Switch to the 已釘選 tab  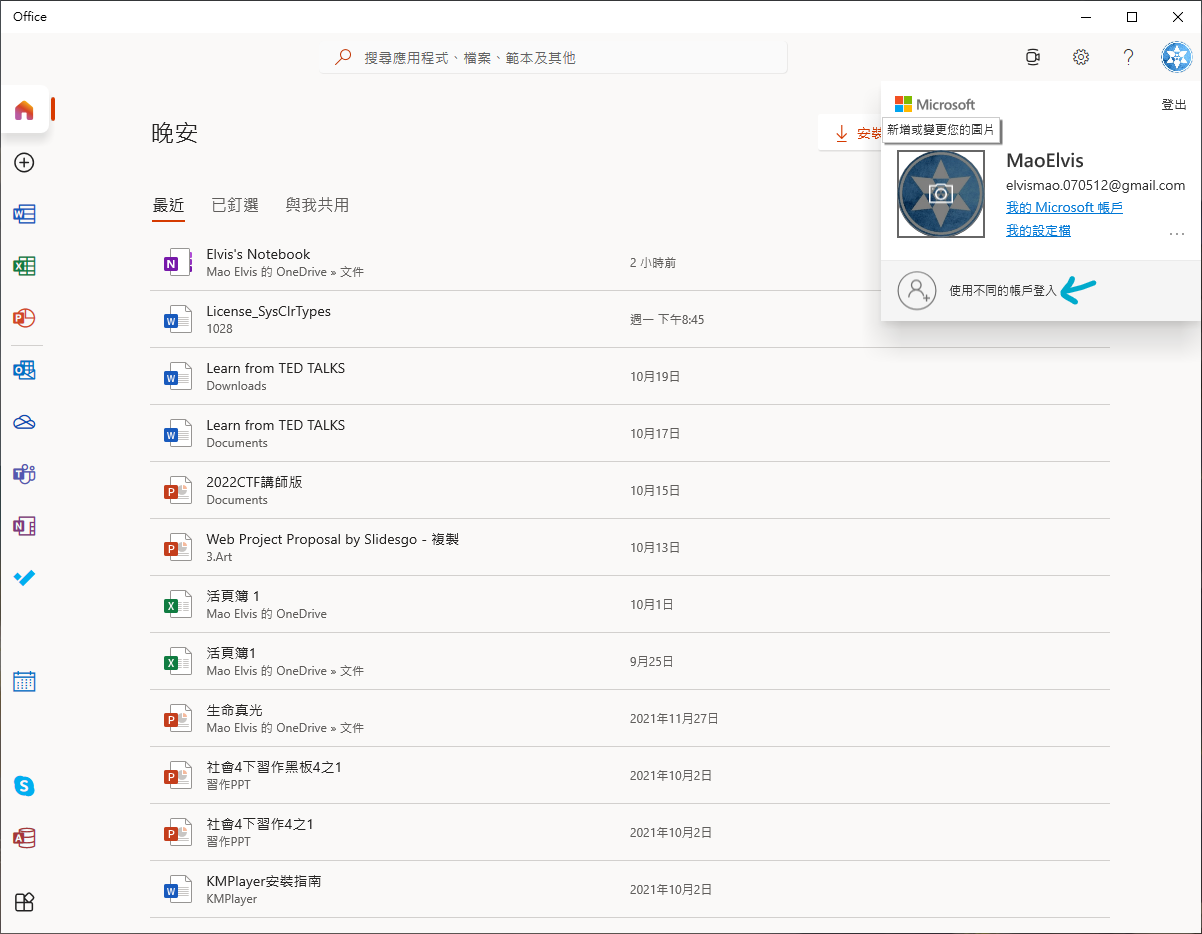235,205
